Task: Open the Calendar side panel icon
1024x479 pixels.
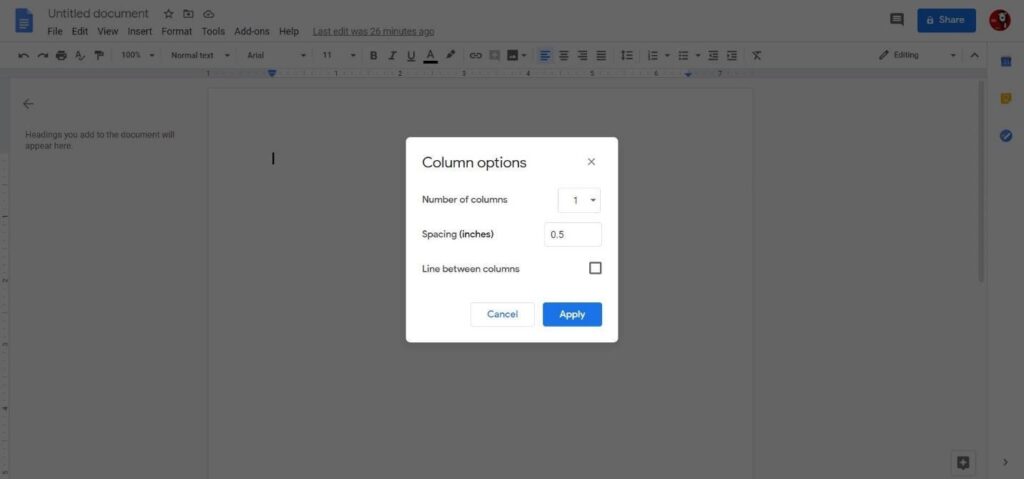Action: click(x=1006, y=61)
